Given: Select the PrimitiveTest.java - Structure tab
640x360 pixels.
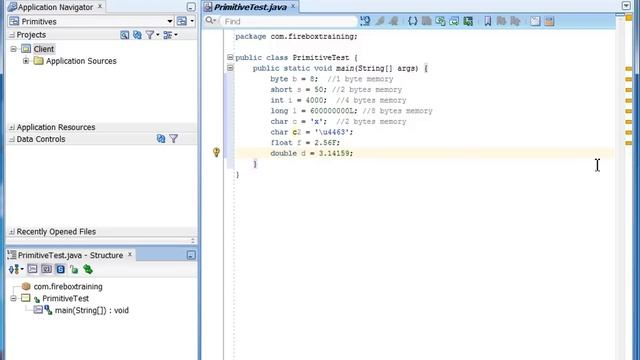Looking at the screenshot, I should click(70, 255).
